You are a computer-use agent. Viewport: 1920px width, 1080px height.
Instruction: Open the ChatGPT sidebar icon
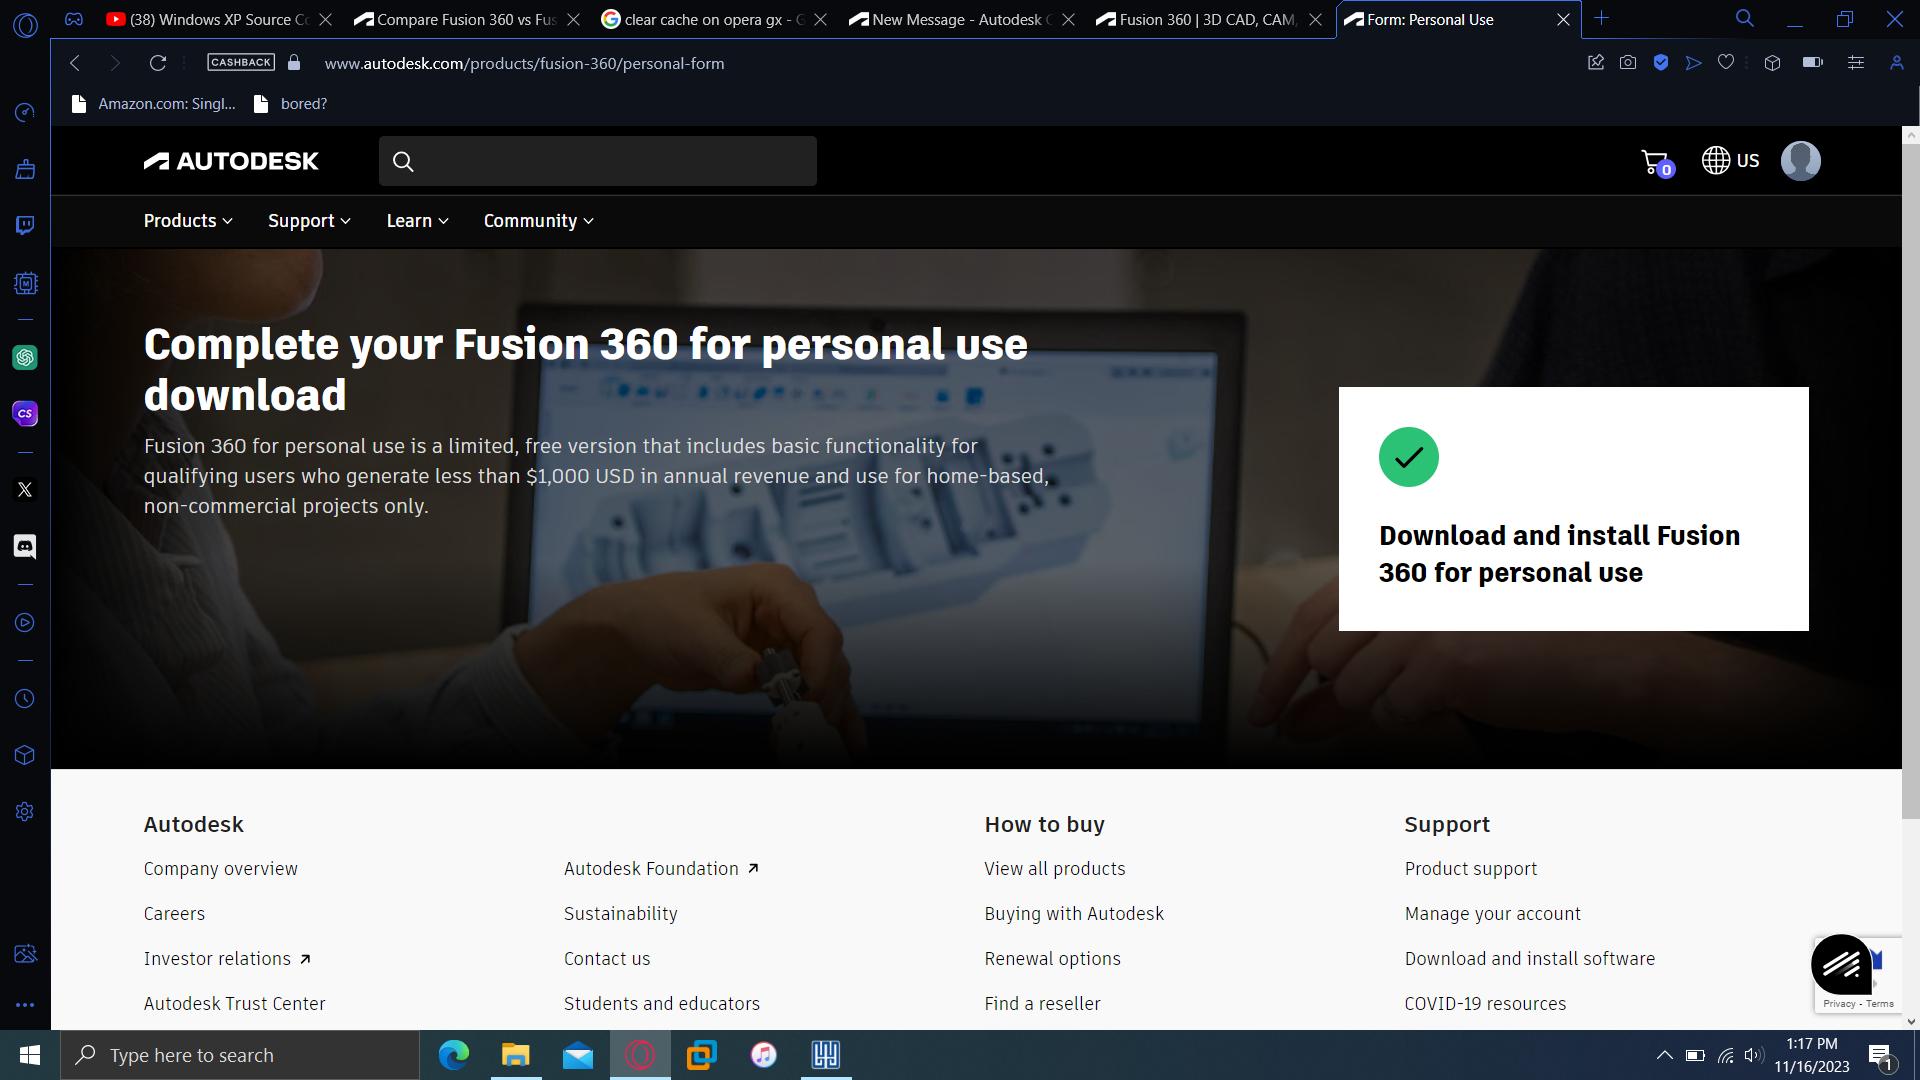25,358
